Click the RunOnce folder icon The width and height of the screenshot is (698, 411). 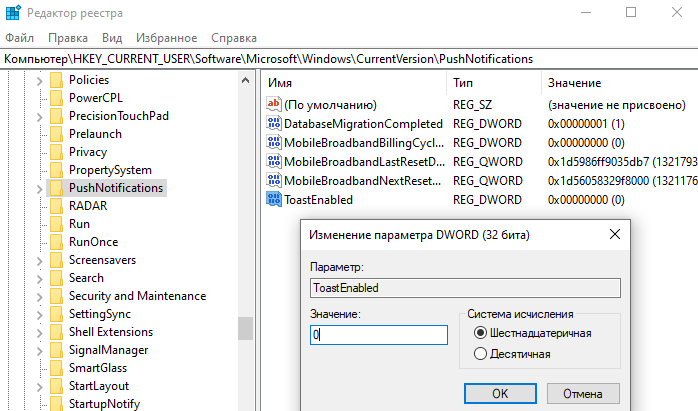57,242
